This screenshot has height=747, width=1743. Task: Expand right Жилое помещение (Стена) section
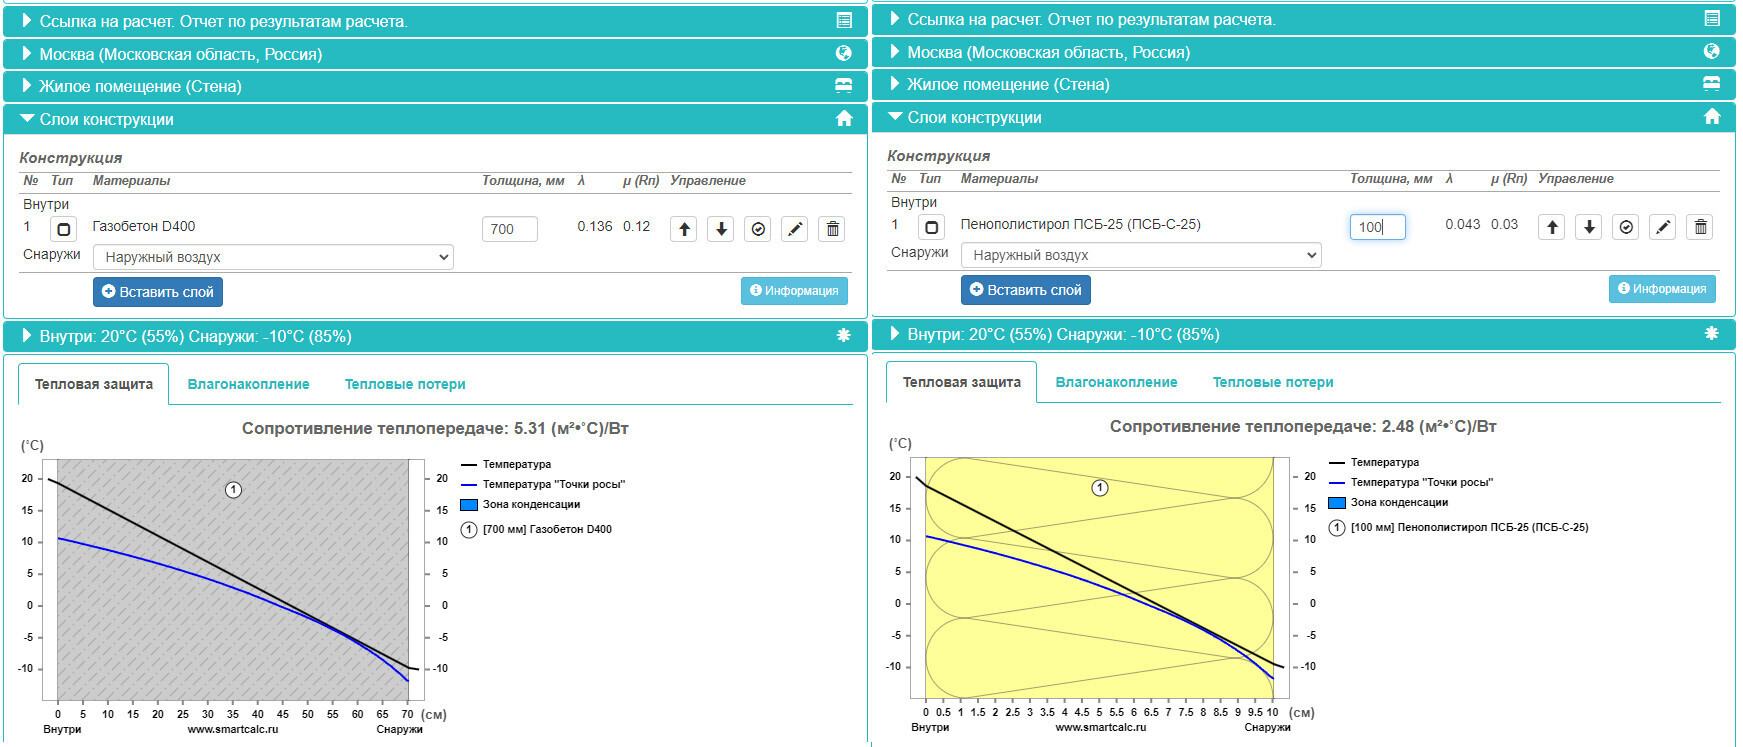click(x=1303, y=84)
